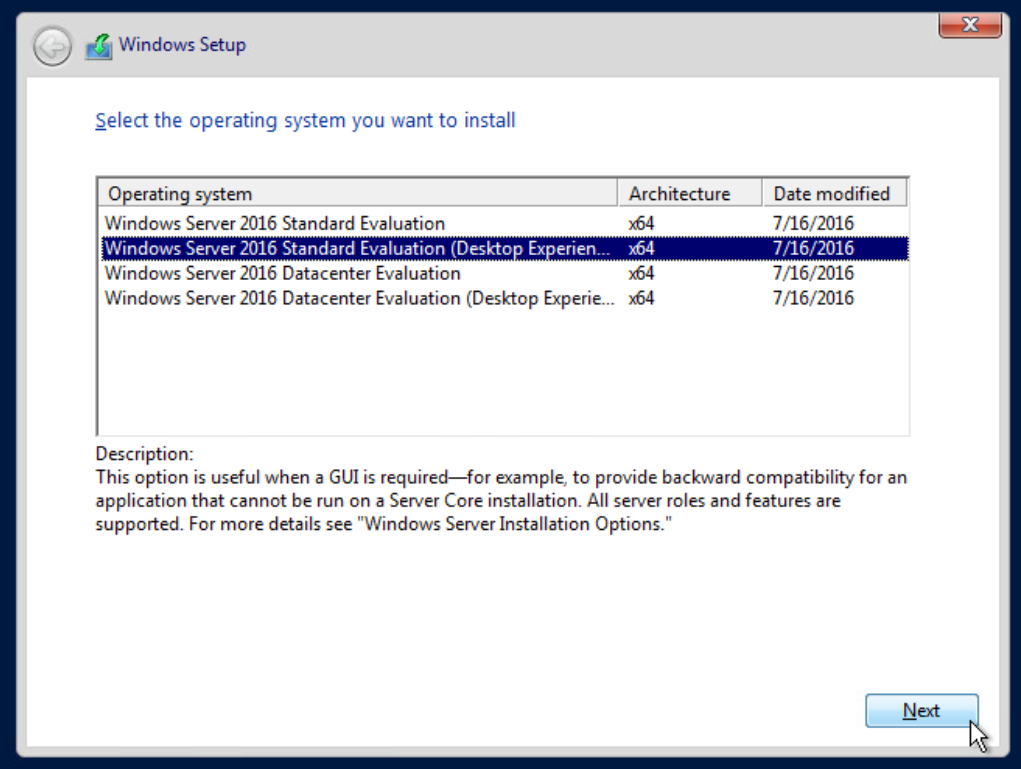Click the Windows Setup title icon
This screenshot has width=1021, height=769.
click(x=98, y=46)
